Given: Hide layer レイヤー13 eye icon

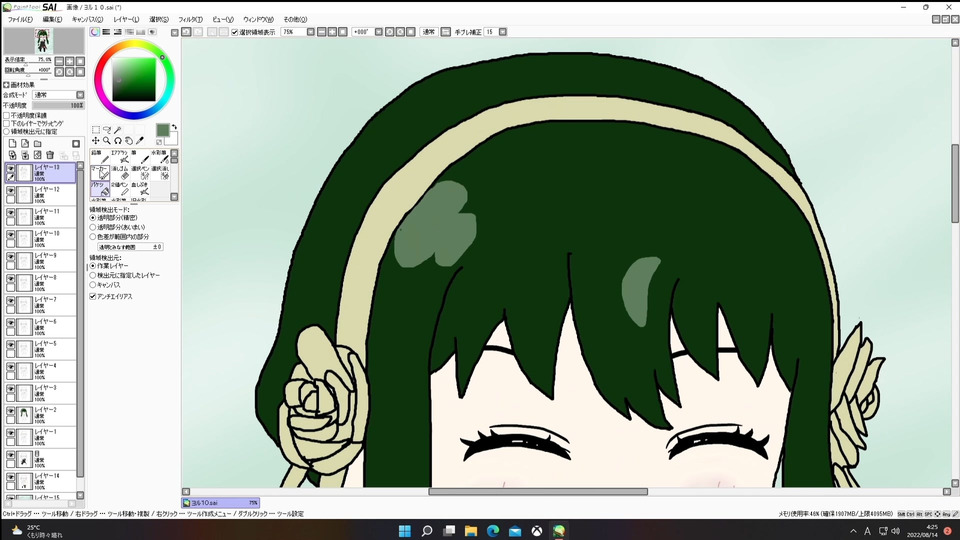Looking at the screenshot, I should pos(10,168).
